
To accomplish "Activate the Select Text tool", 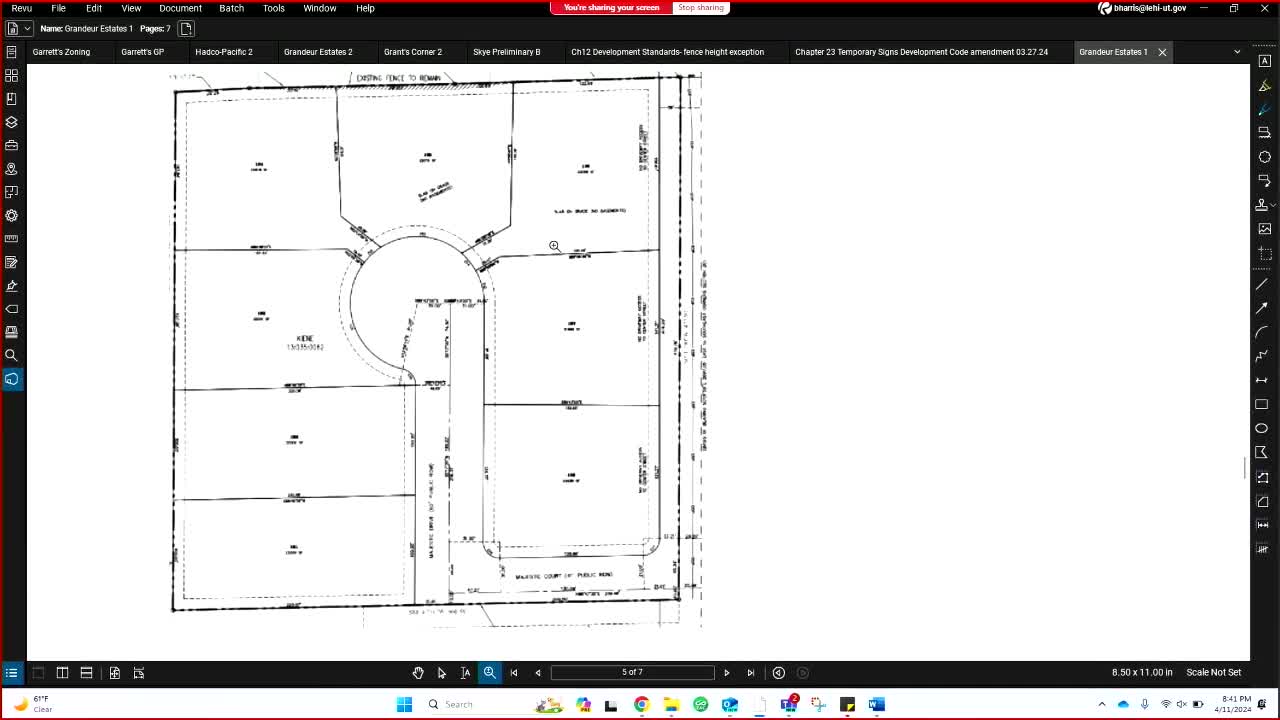I will click(465, 673).
